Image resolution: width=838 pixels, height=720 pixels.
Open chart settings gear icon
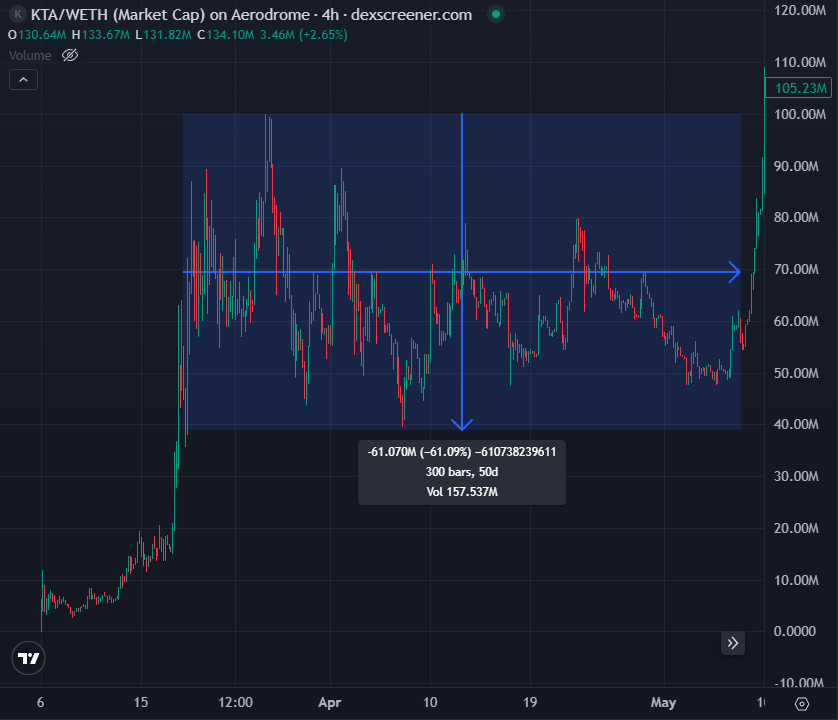[x=802, y=703]
